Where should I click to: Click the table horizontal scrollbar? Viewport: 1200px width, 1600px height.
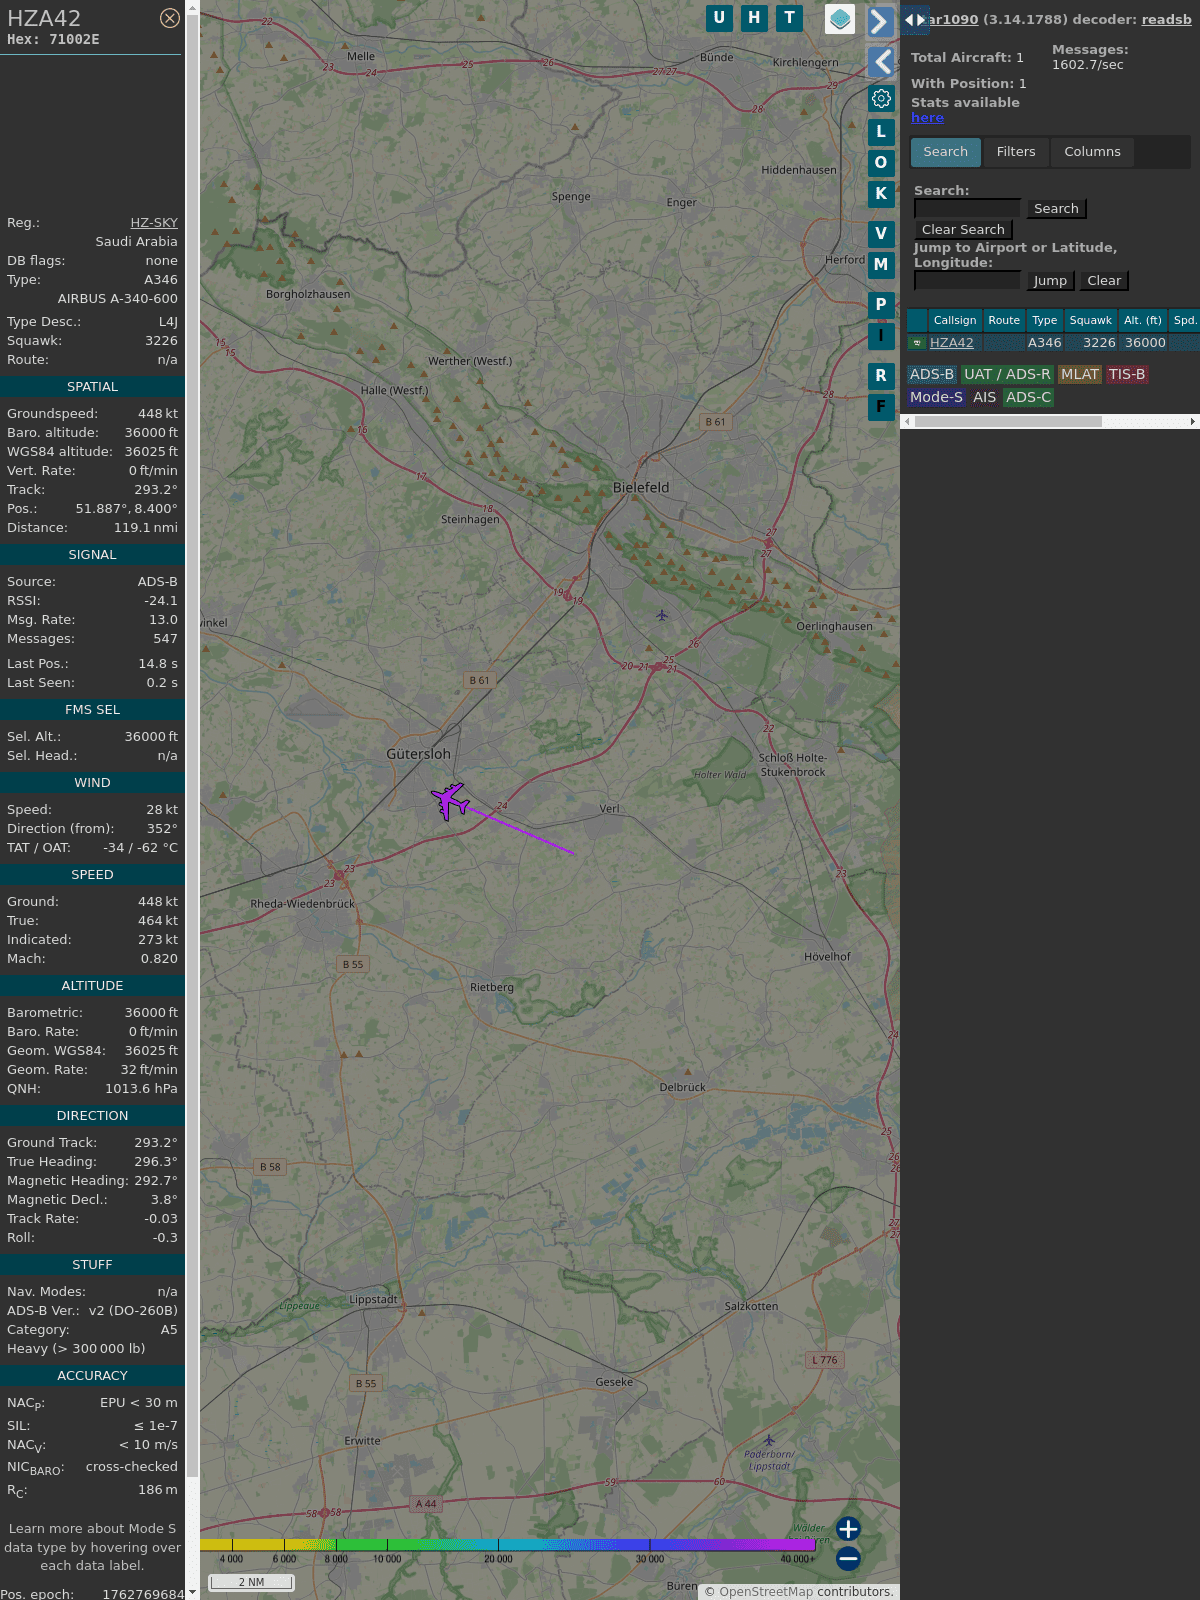tap(1008, 422)
